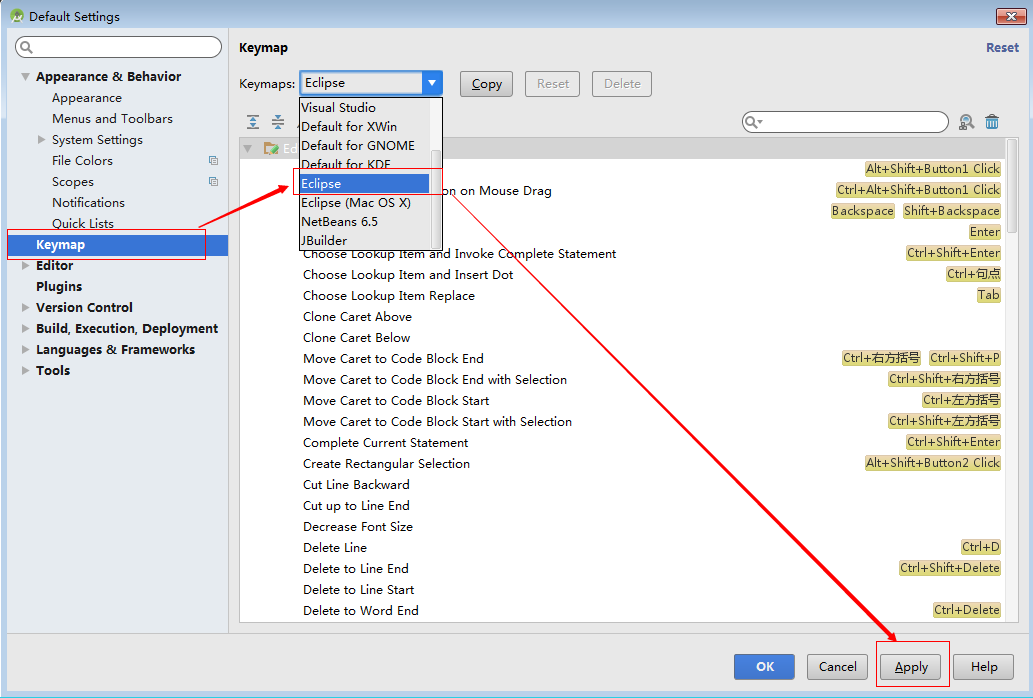The height and width of the screenshot is (698, 1033).
Task: Click the magnifier icon in the keymap search field
Action: pyautogui.click(x=752, y=122)
